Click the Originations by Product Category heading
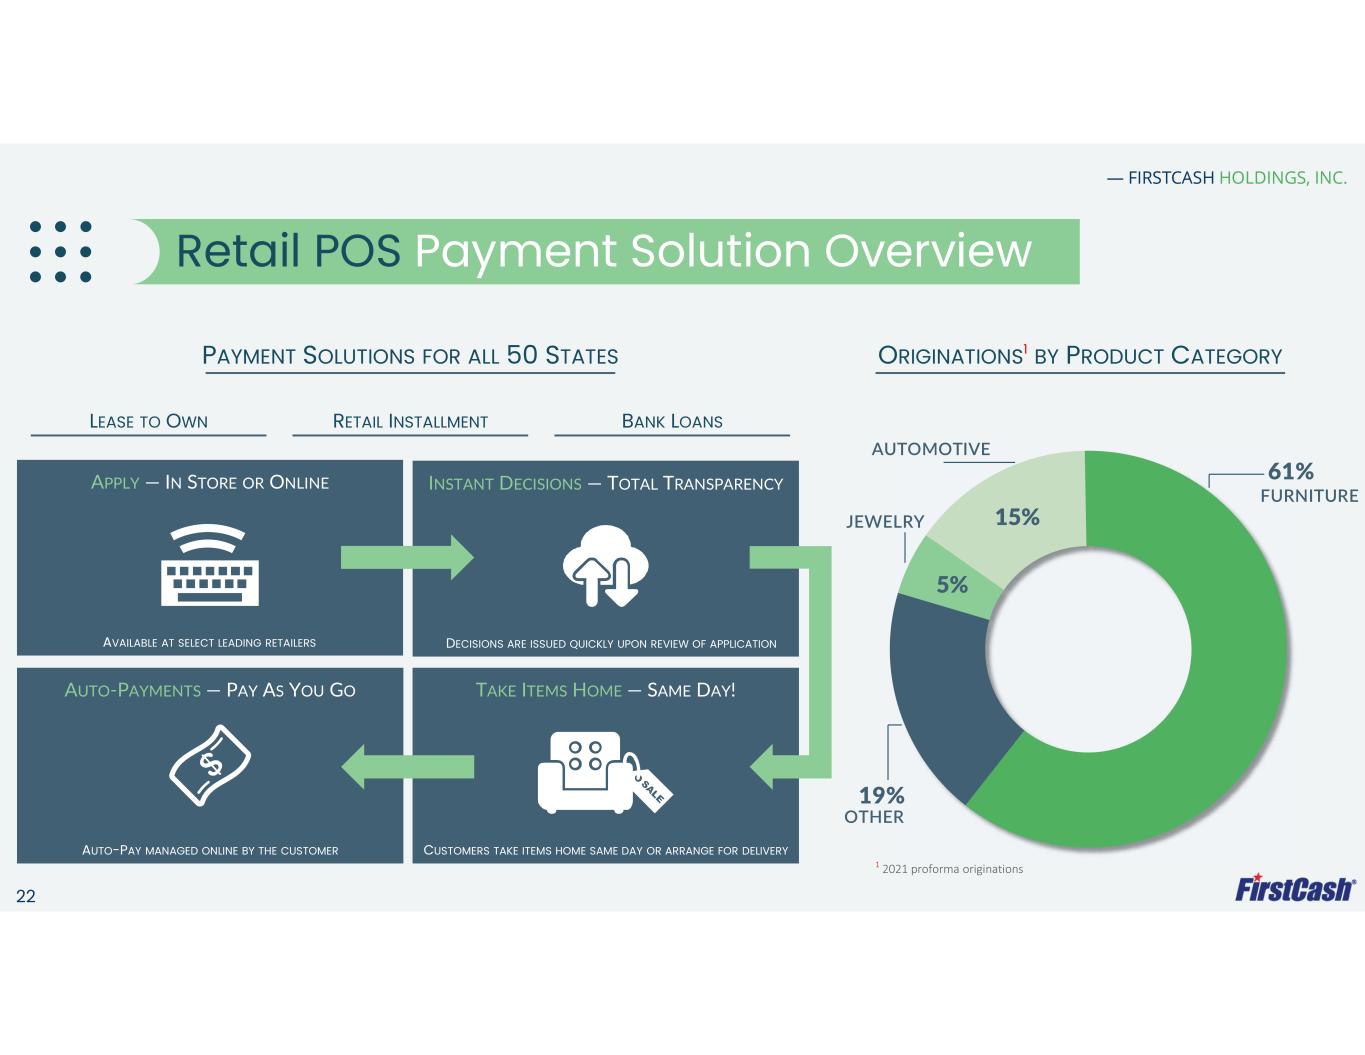This screenshot has height=1055, width=1365. [x=1080, y=356]
